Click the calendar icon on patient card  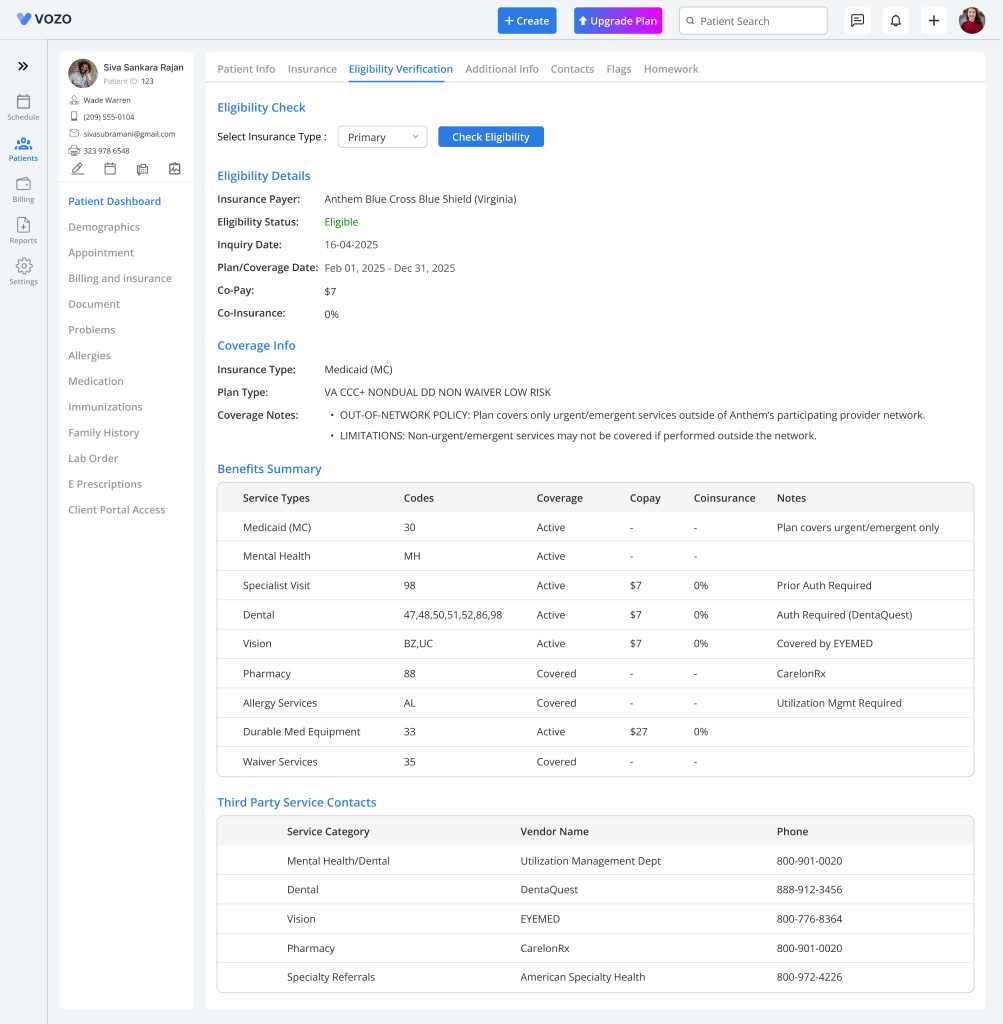[110, 169]
